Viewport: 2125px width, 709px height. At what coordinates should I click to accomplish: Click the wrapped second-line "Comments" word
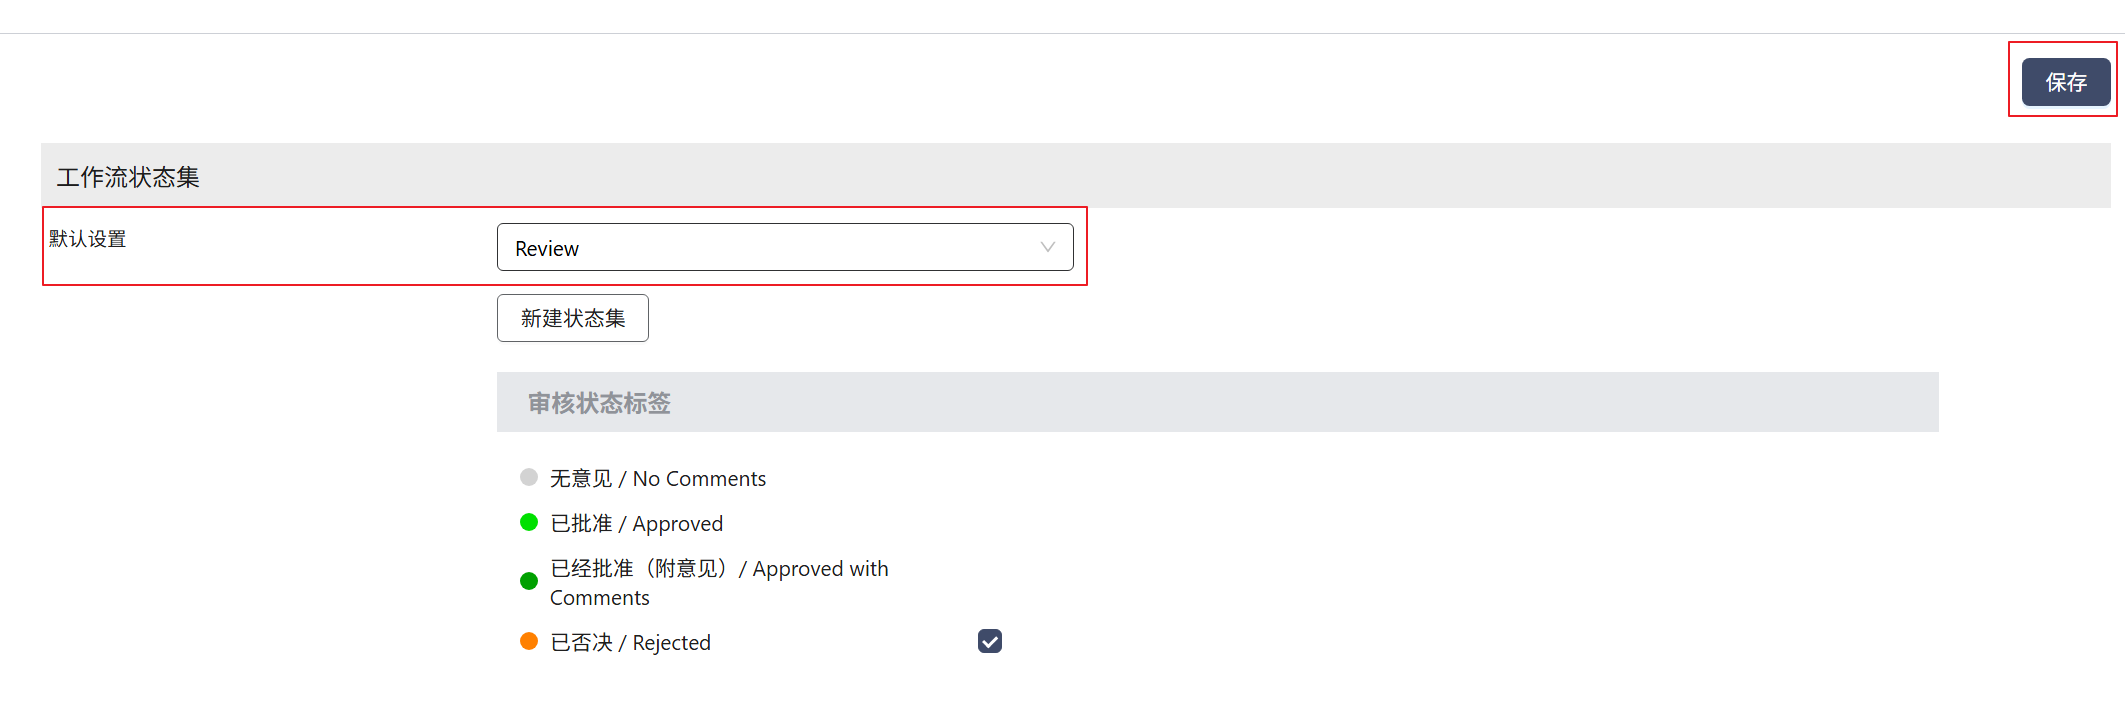tap(599, 598)
